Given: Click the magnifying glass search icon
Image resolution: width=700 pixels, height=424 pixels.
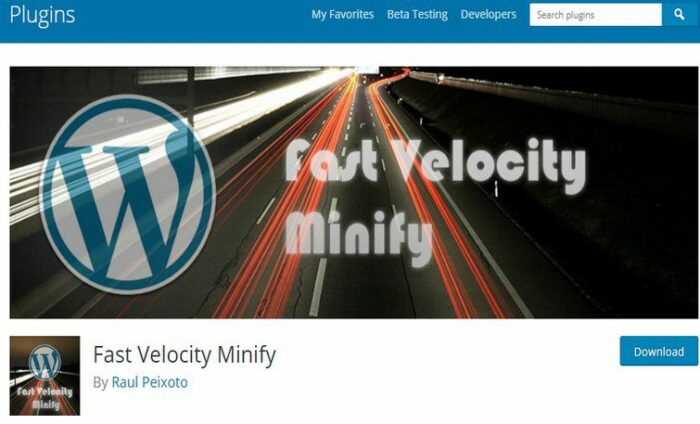Looking at the screenshot, I should click(x=679, y=15).
